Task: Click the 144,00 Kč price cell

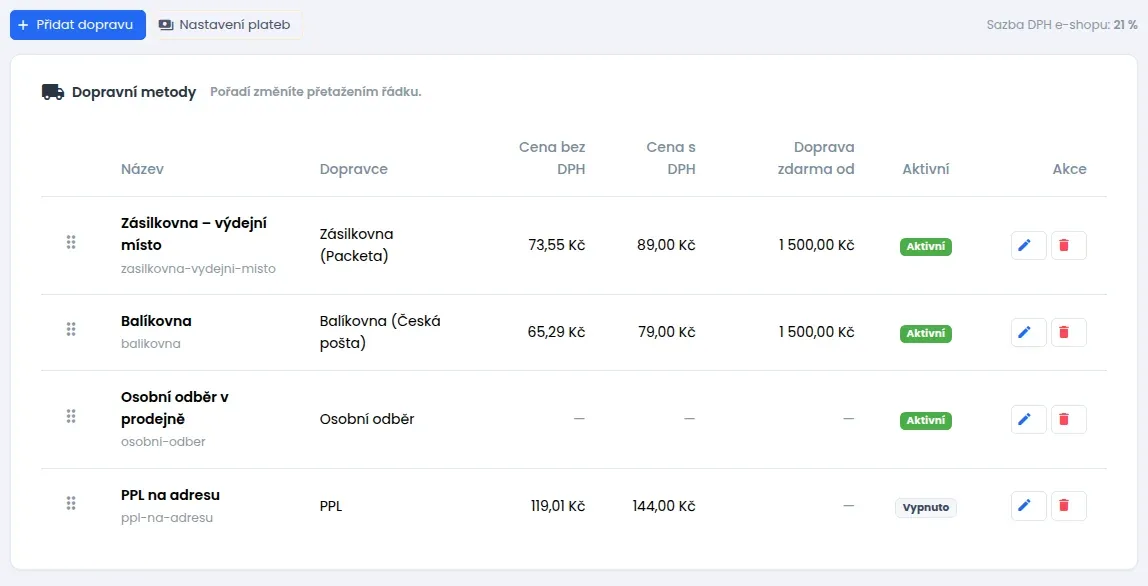Action: click(664, 506)
